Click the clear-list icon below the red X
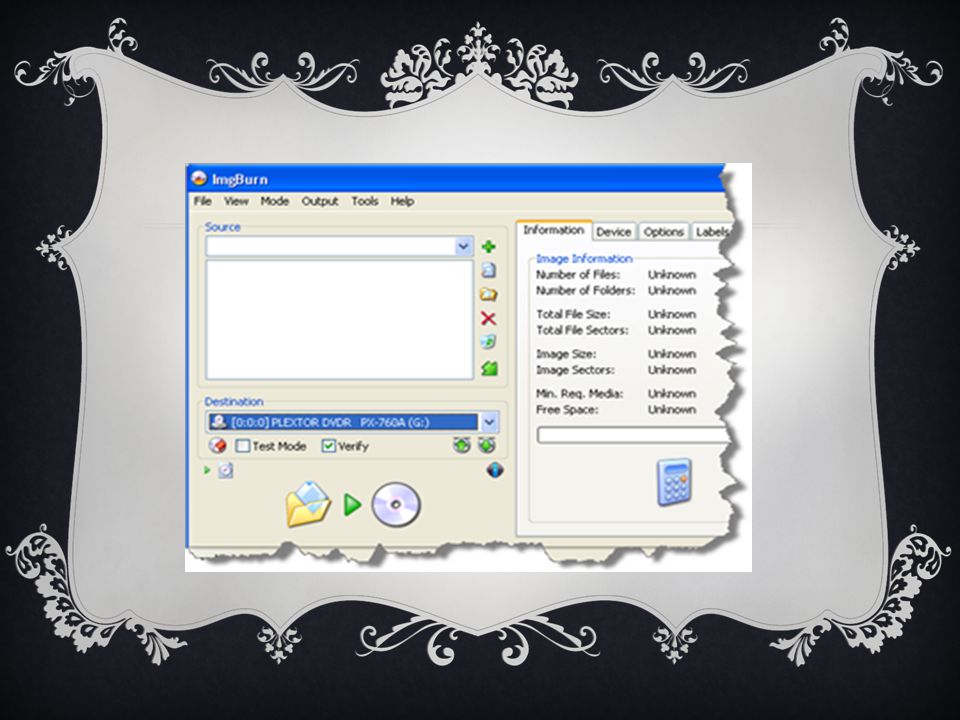Screen dimensions: 960x720 (489, 342)
